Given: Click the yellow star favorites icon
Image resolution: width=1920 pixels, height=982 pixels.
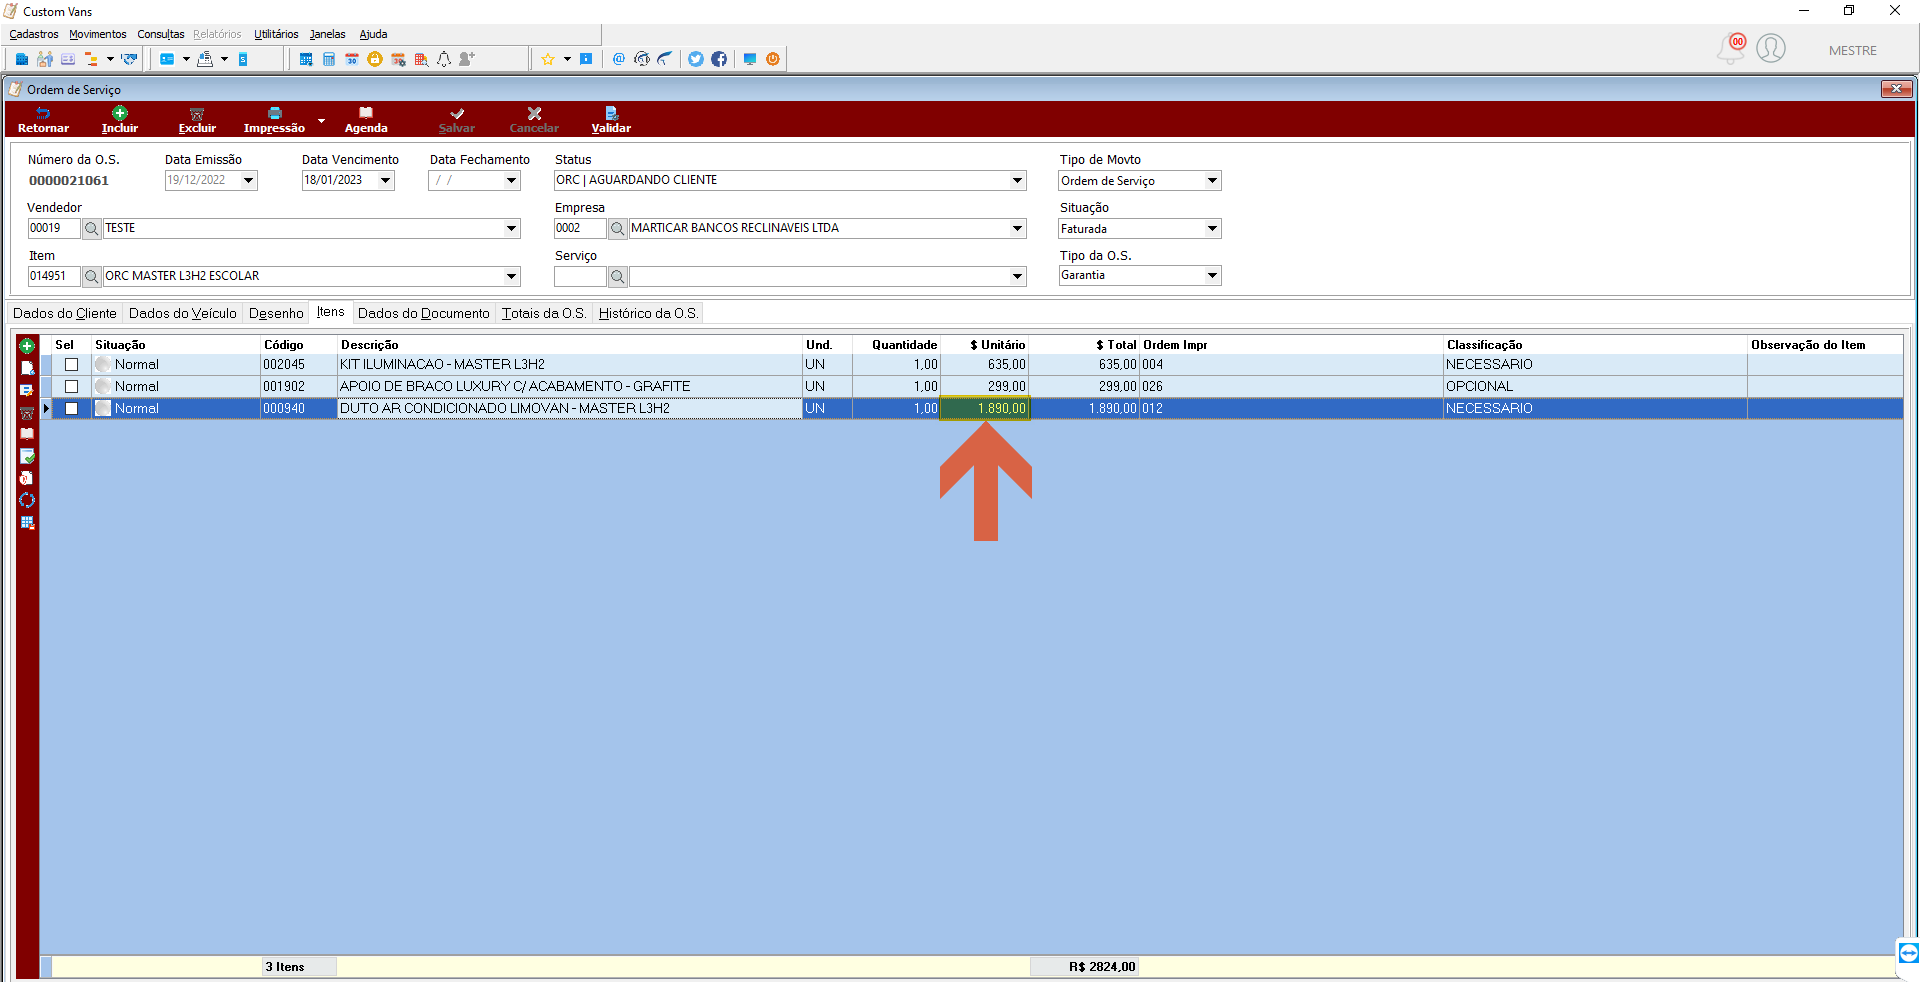Looking at the screenshot, I should [548, 59].
